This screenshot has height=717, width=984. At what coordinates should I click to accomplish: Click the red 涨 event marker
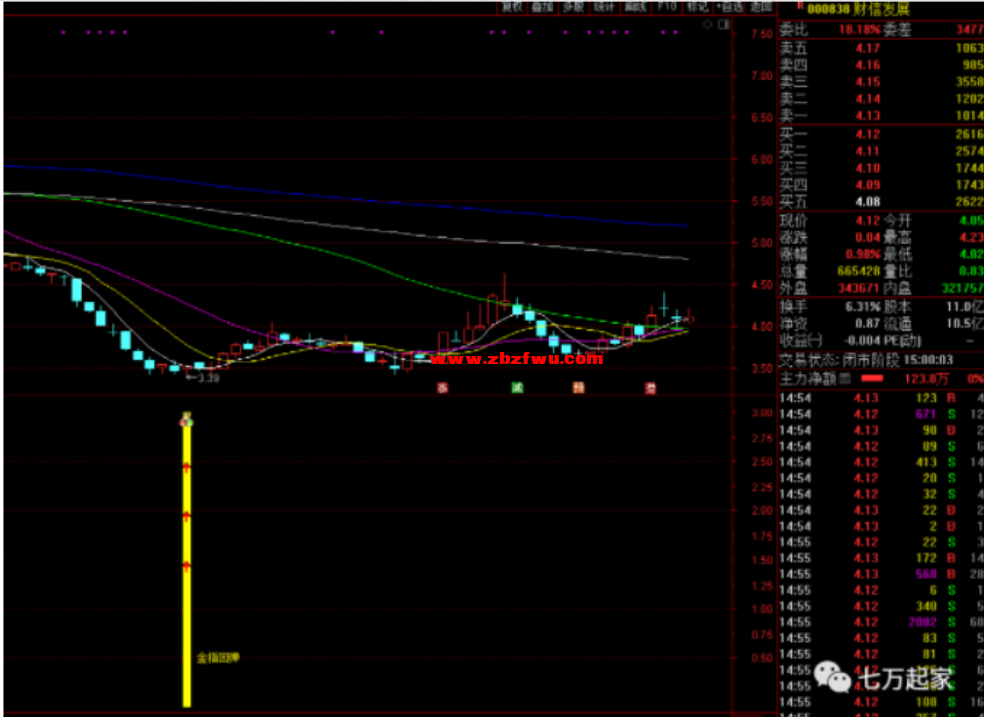coord(442,388)
